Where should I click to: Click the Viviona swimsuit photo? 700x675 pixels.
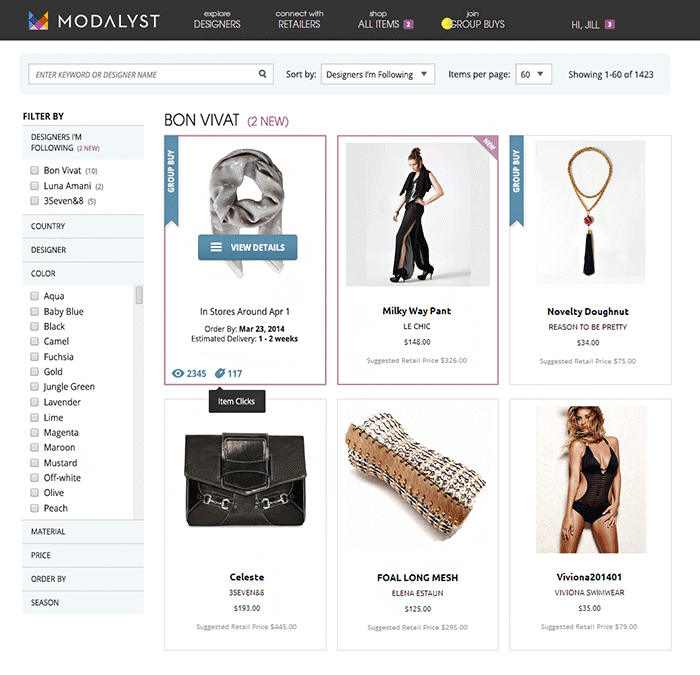coord(591,479)
